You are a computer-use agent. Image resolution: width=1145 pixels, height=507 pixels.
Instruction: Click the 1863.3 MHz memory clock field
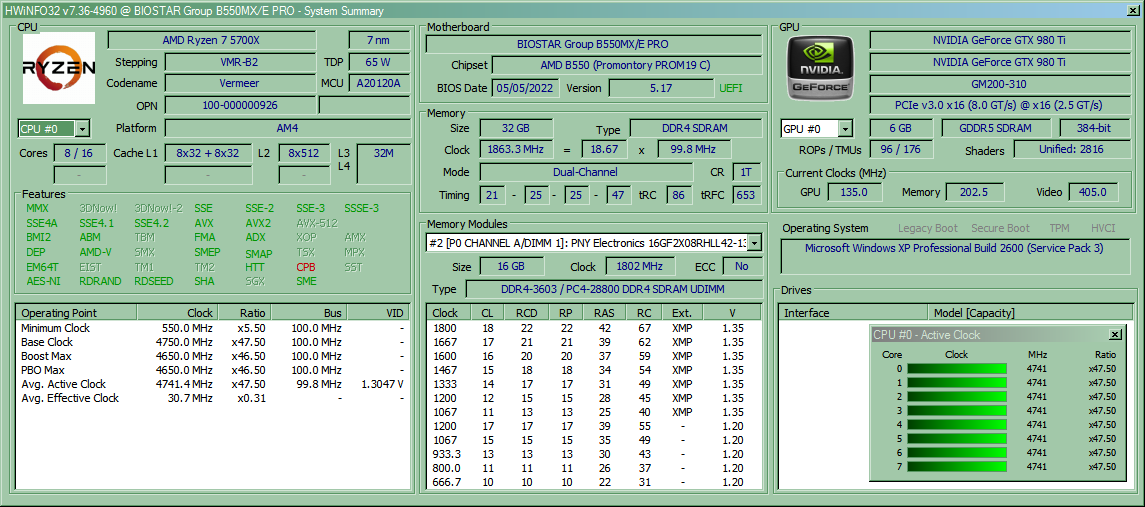[x=516, y=150]
